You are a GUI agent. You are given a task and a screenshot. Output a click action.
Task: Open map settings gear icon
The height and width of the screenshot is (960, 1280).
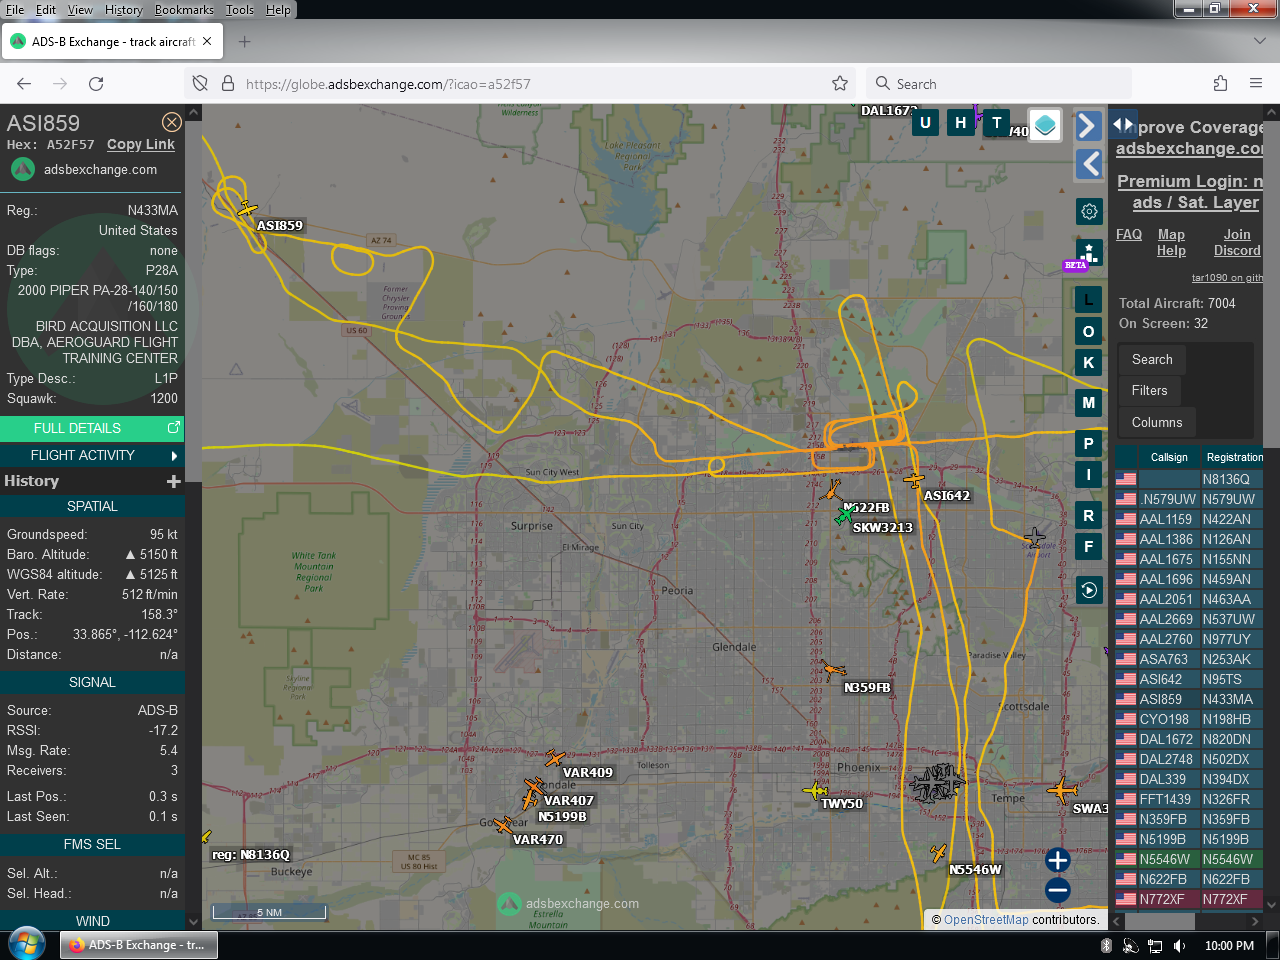[x=1089, y=211]
